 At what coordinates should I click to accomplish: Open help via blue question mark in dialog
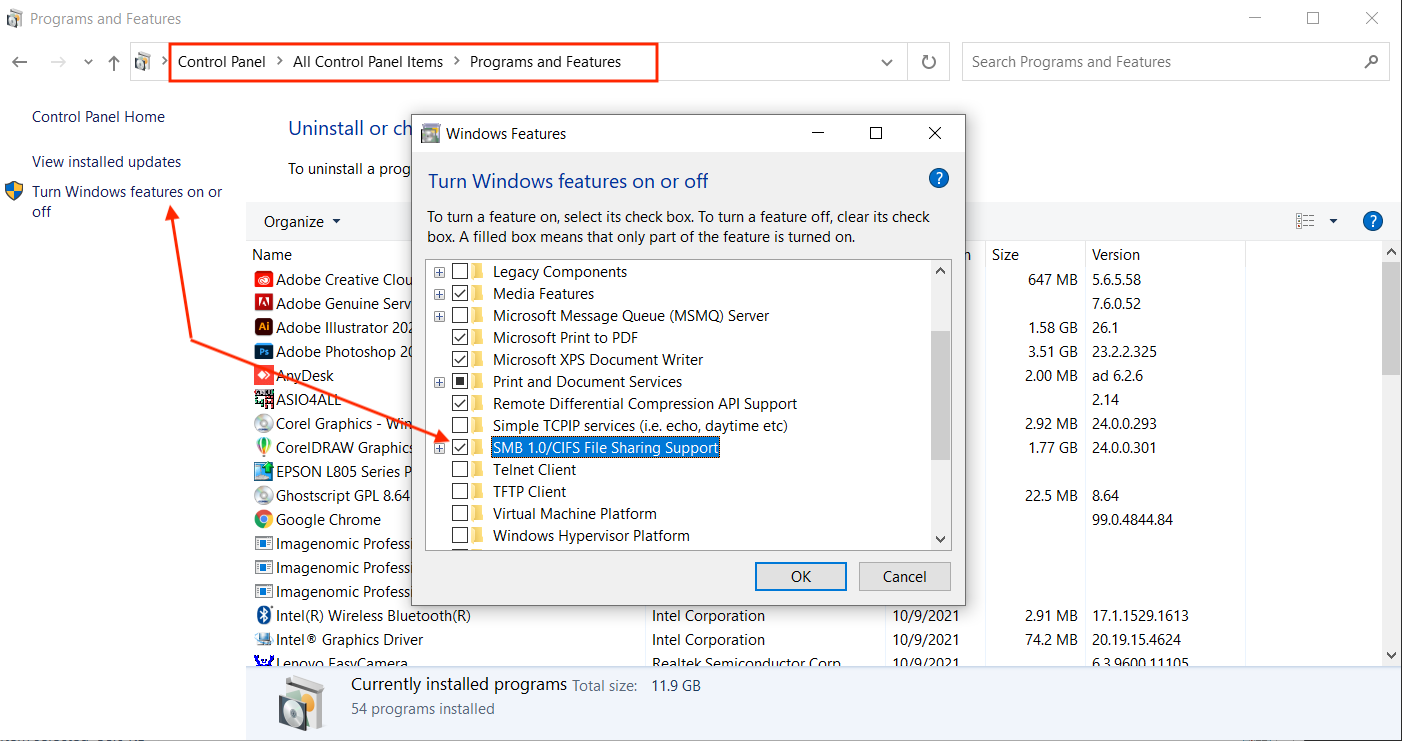(938, 179)
